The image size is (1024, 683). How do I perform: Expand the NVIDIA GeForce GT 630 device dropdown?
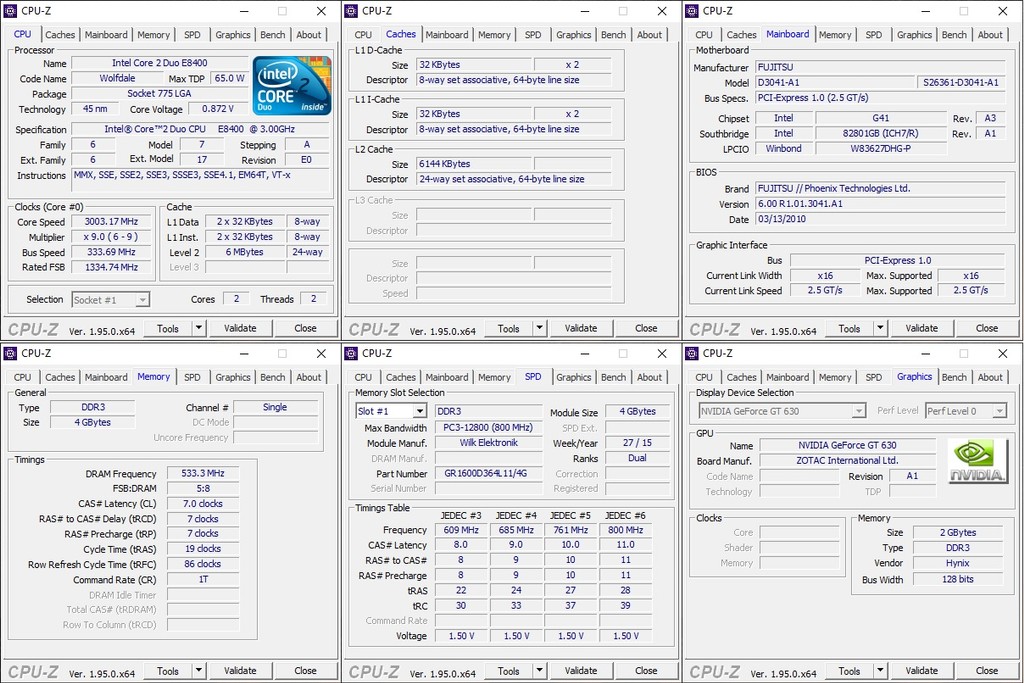pyautogui.click(x=858, y=411)
